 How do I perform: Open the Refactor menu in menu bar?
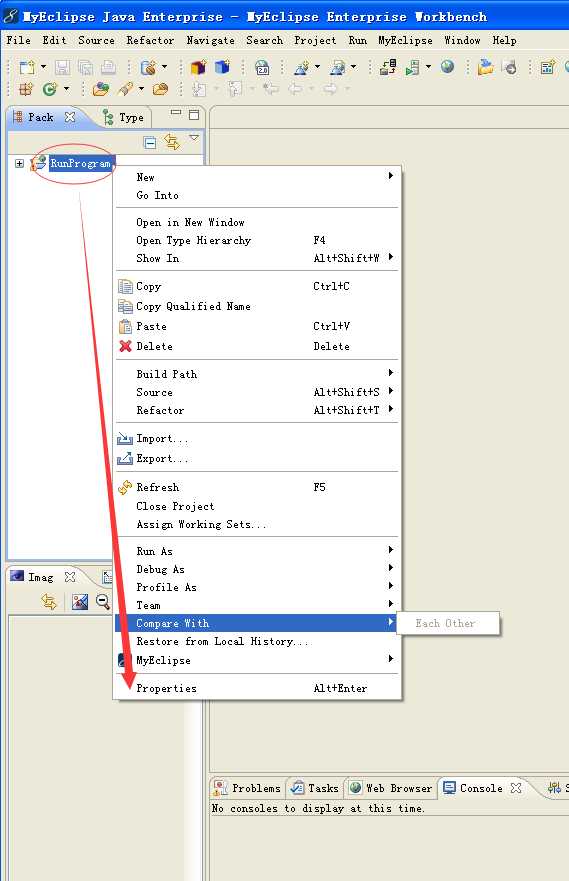tap(150, 40)
